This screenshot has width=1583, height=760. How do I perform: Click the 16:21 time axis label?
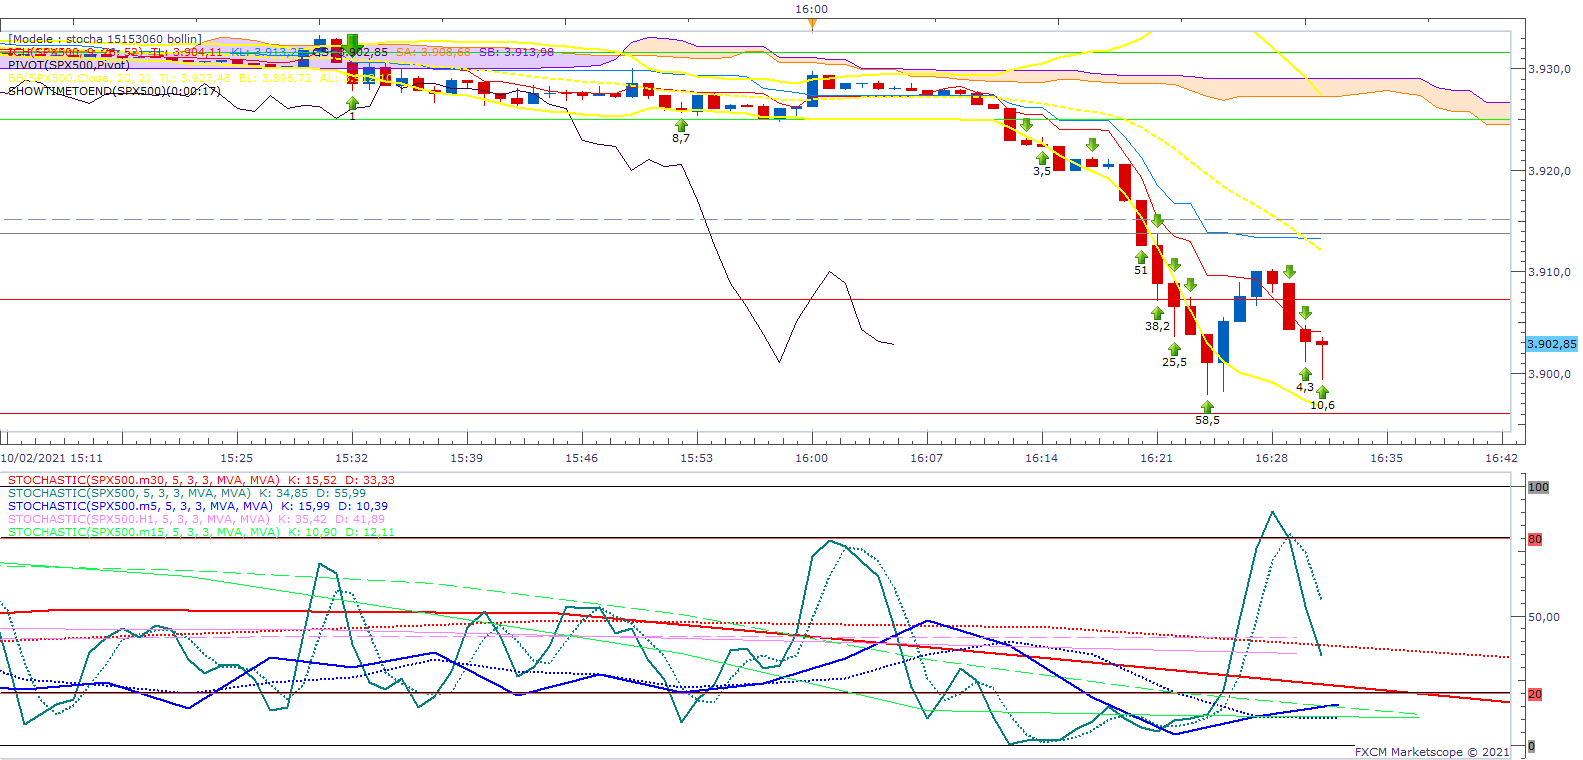click(x=1157, y=458)
